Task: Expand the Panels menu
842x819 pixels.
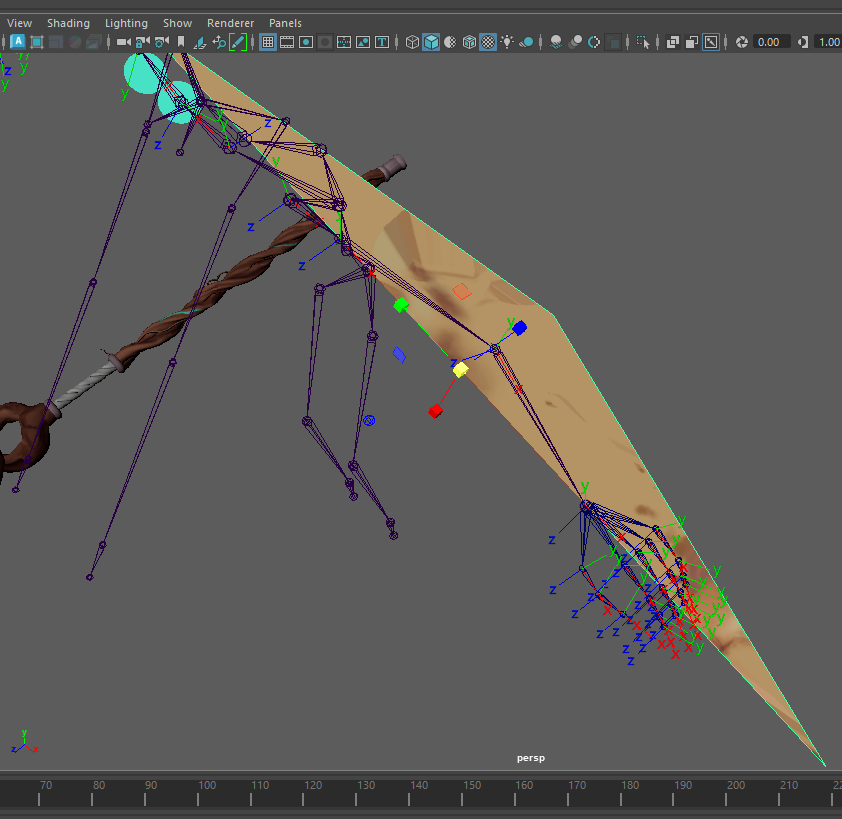Action: click(x=285, y=23)
